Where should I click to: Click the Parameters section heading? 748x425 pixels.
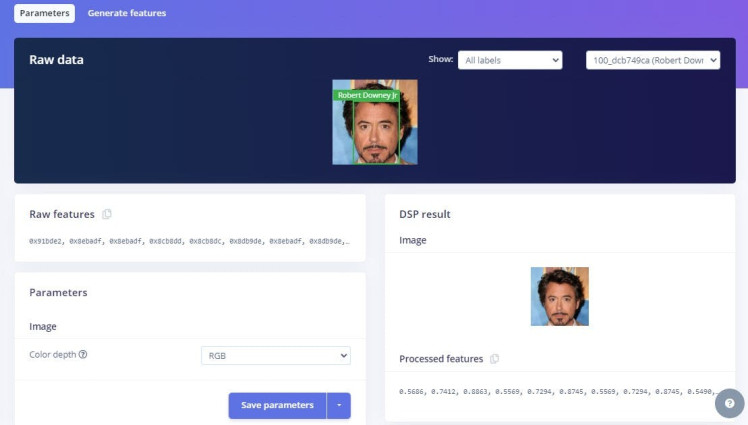[x=58, y=292]
